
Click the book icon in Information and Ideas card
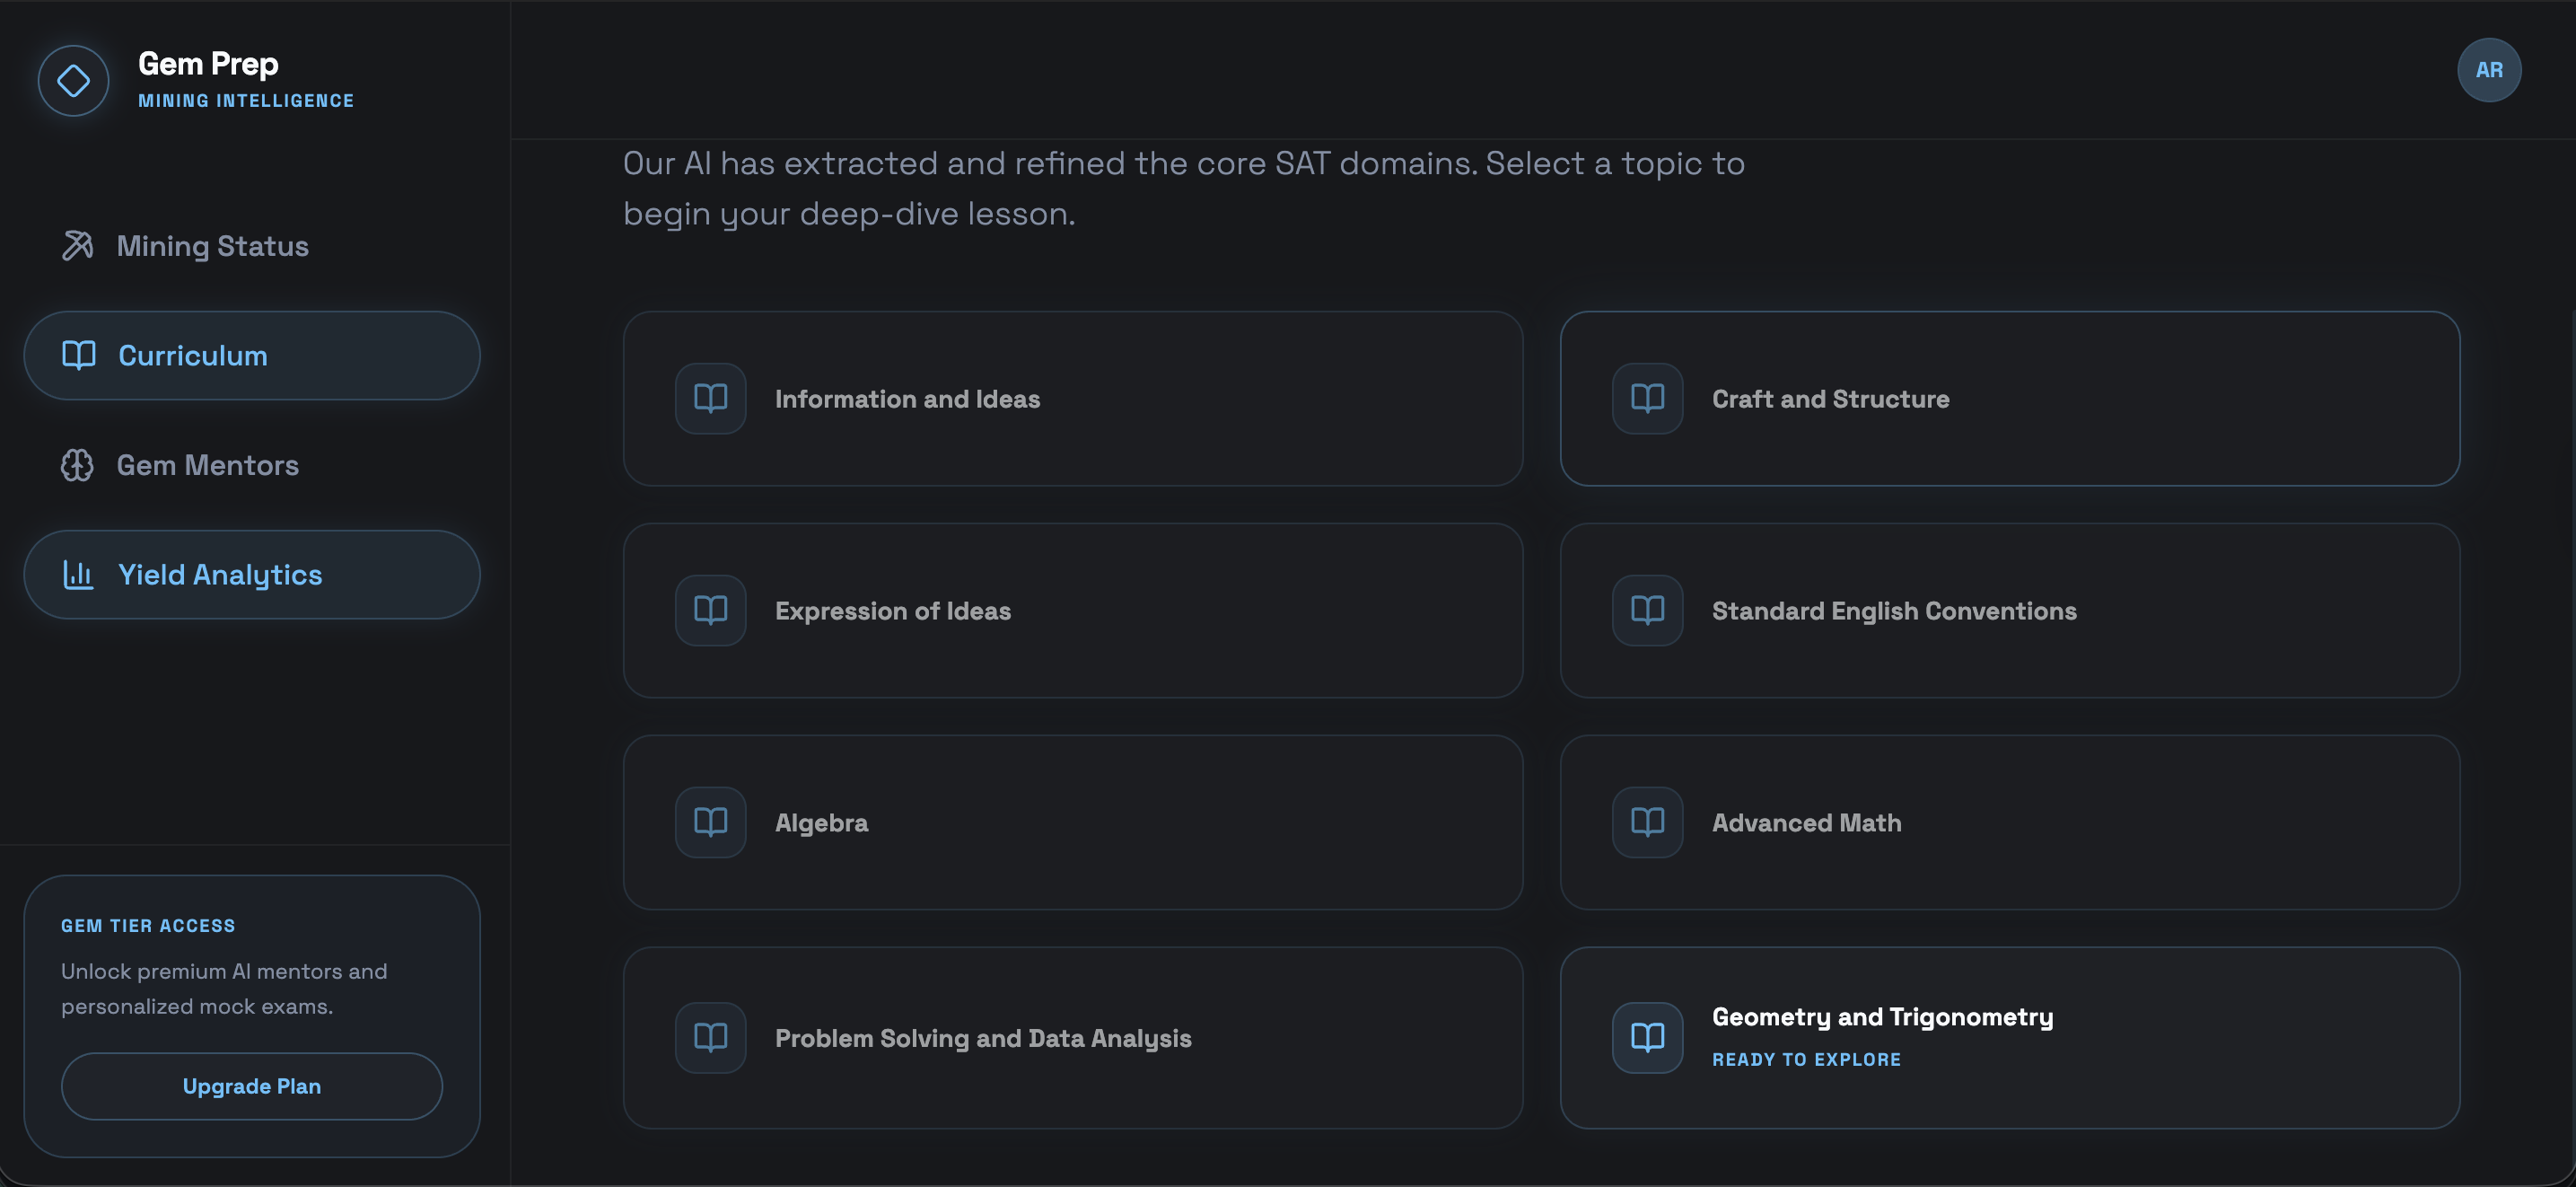click(x=710, y=399)
